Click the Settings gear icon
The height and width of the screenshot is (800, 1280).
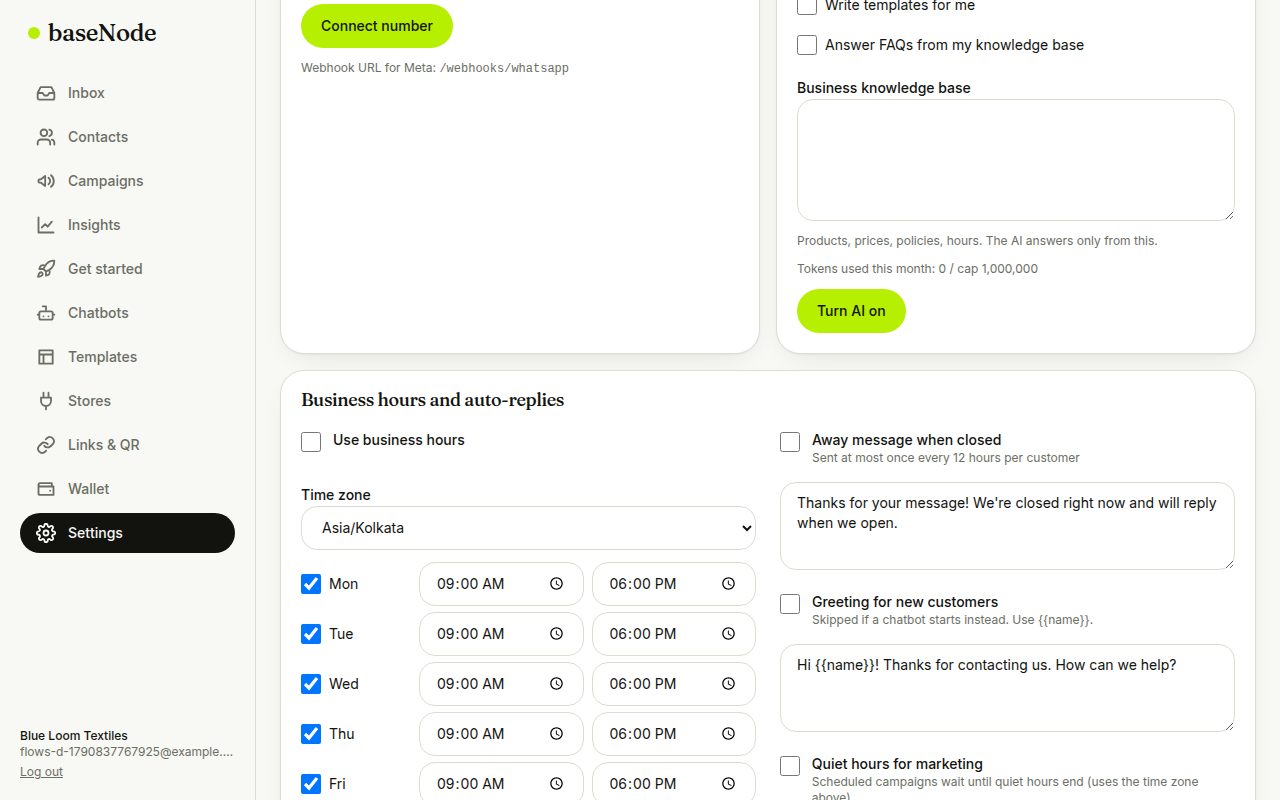[46, 533]
